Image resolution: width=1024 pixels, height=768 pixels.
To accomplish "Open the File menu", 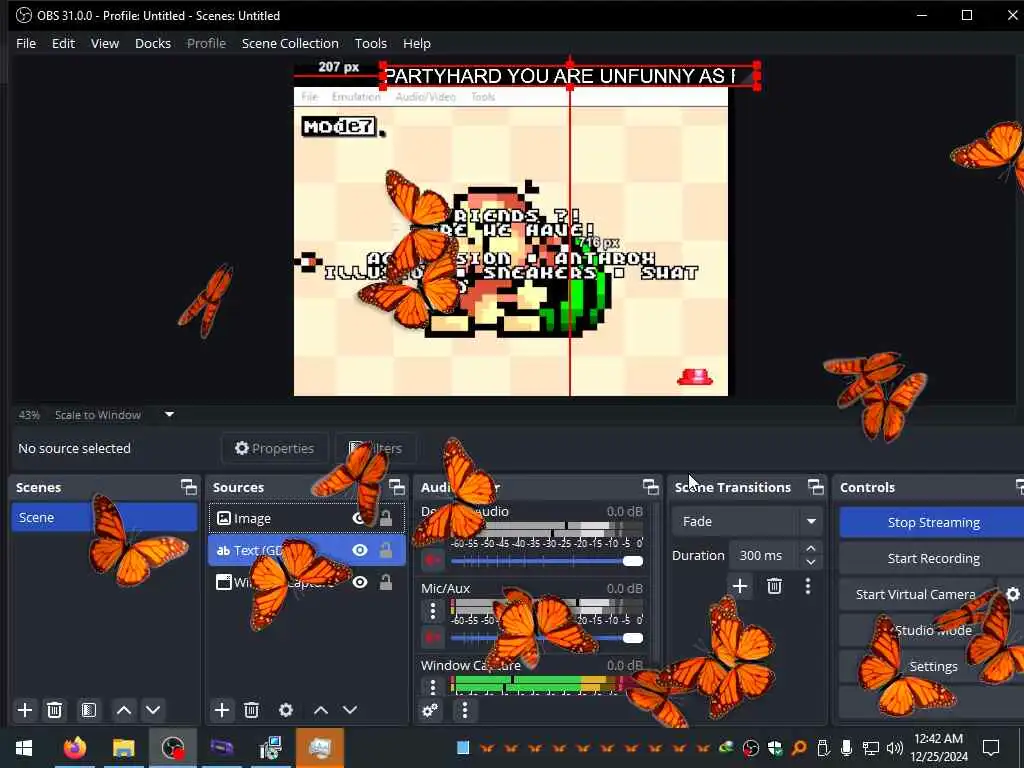I will pos(26,43).
